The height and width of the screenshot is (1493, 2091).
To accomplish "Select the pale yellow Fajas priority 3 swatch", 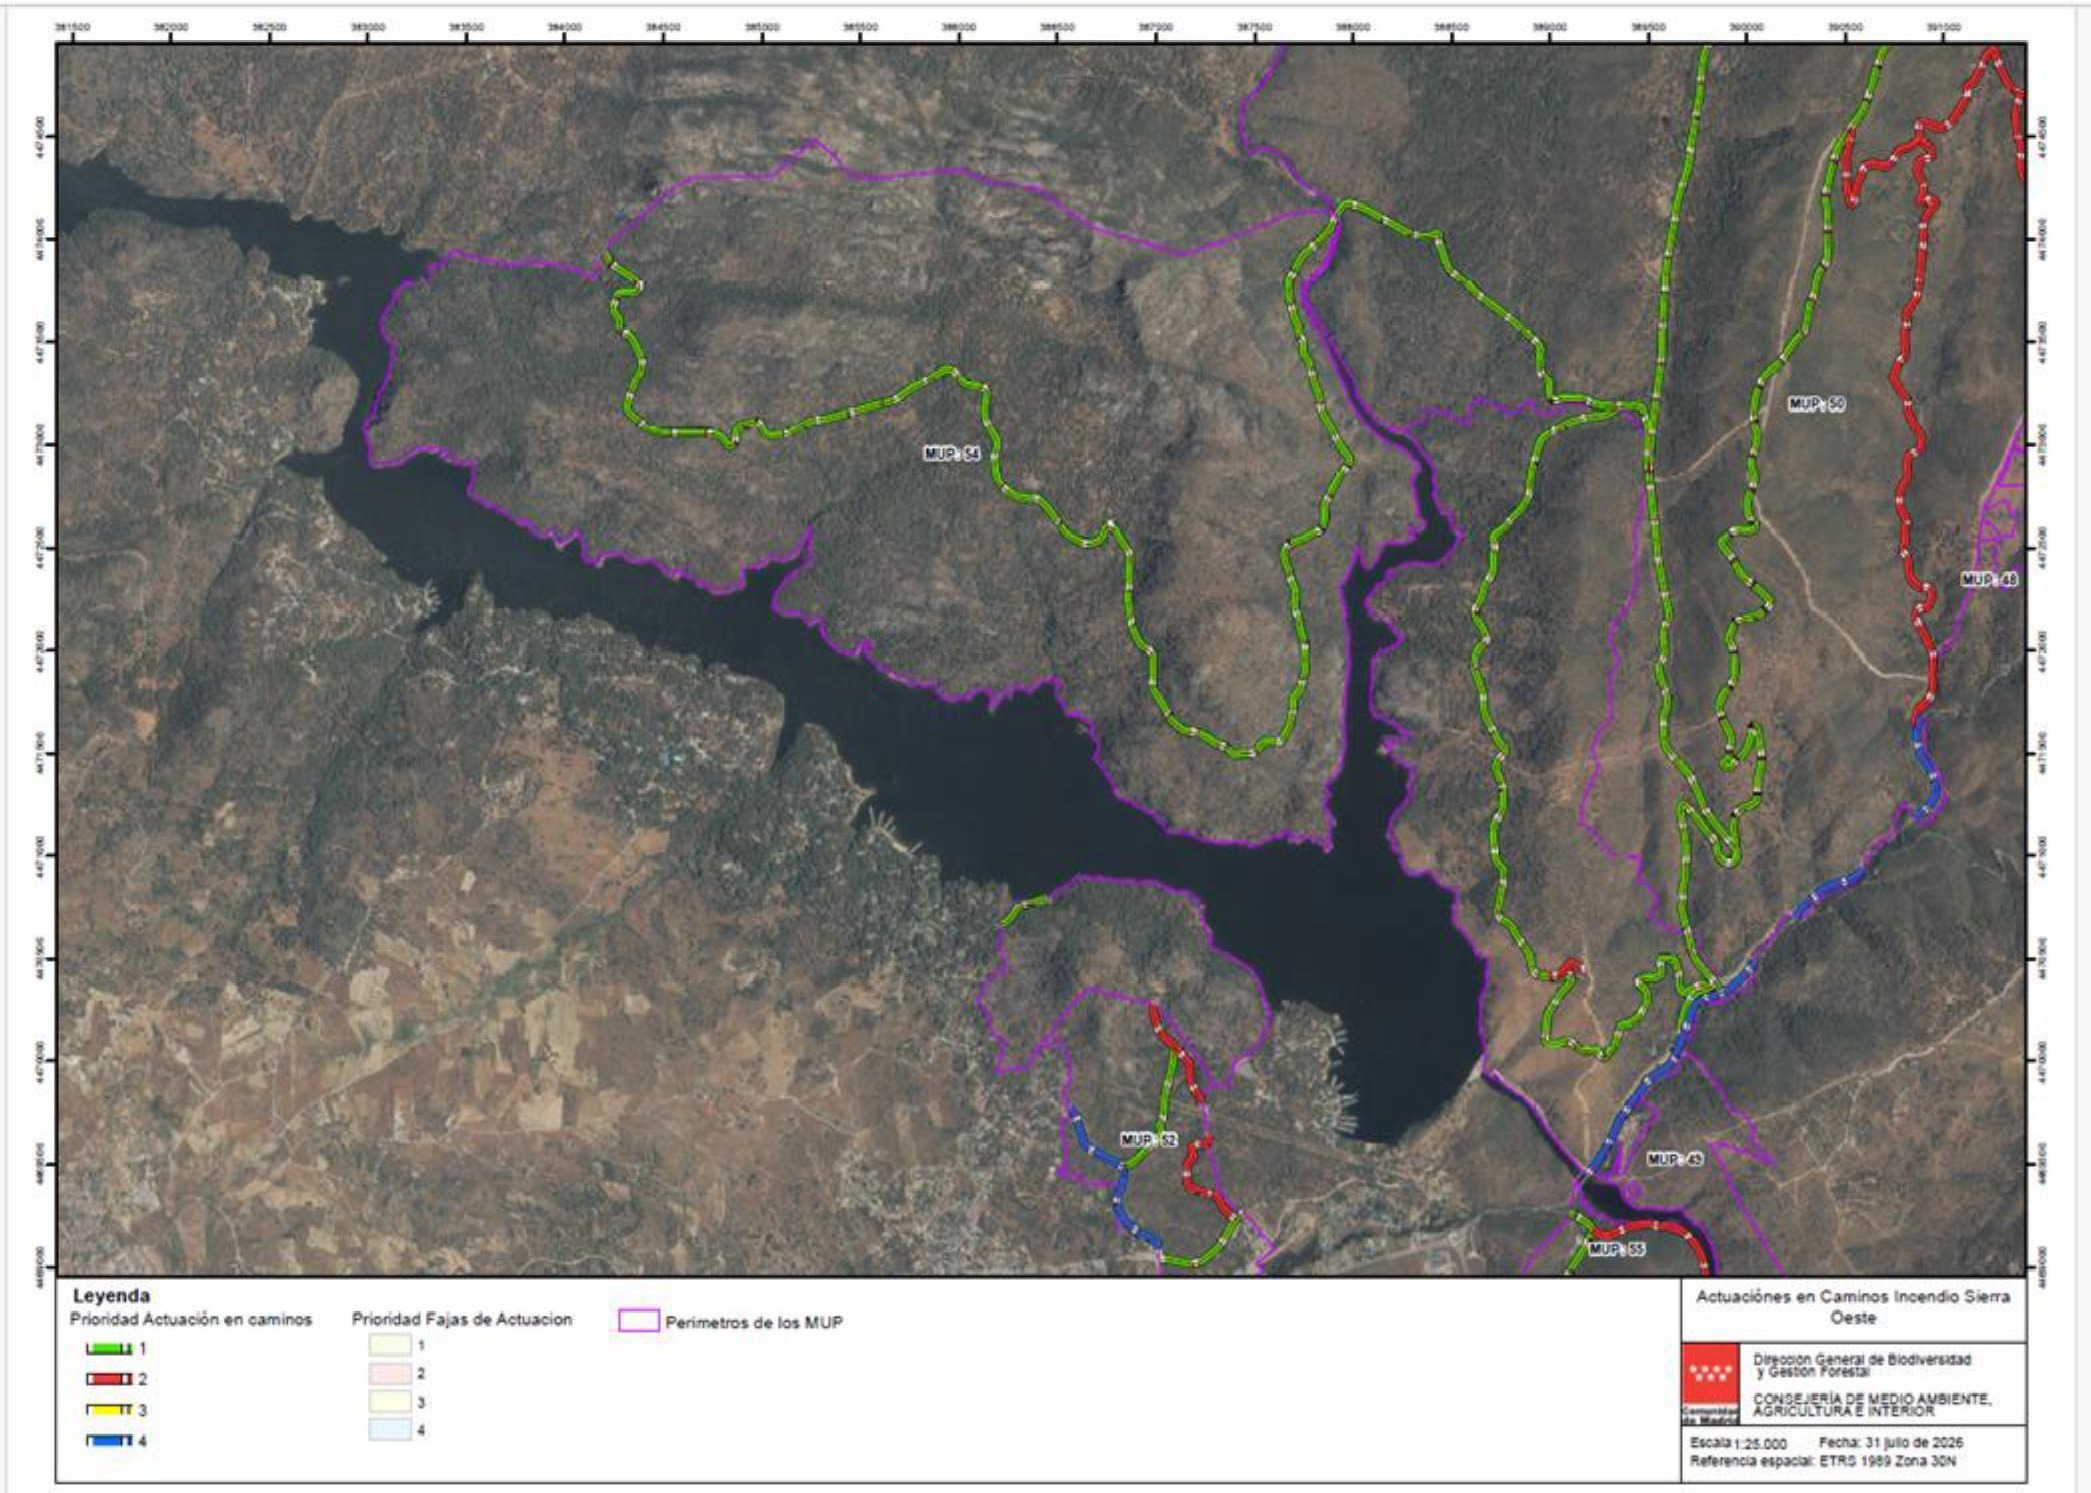I will 390,1402.
